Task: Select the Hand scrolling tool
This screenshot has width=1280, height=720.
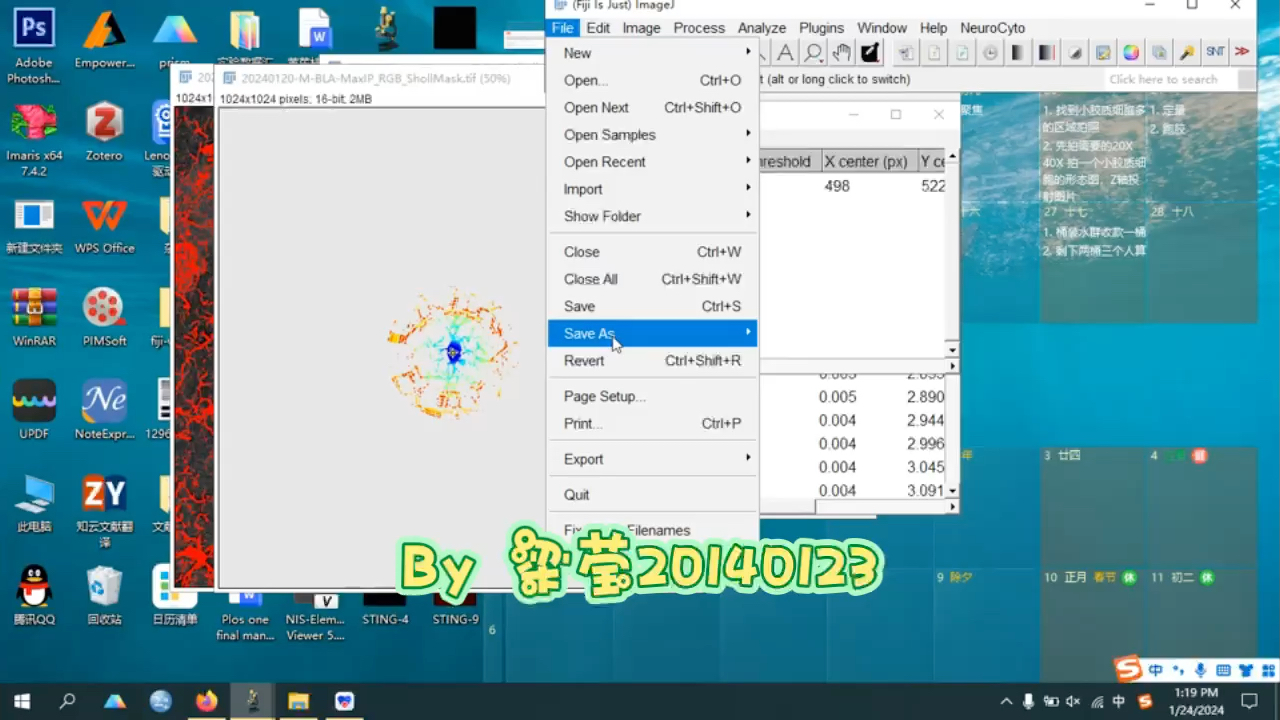Action: click(842, 53)
